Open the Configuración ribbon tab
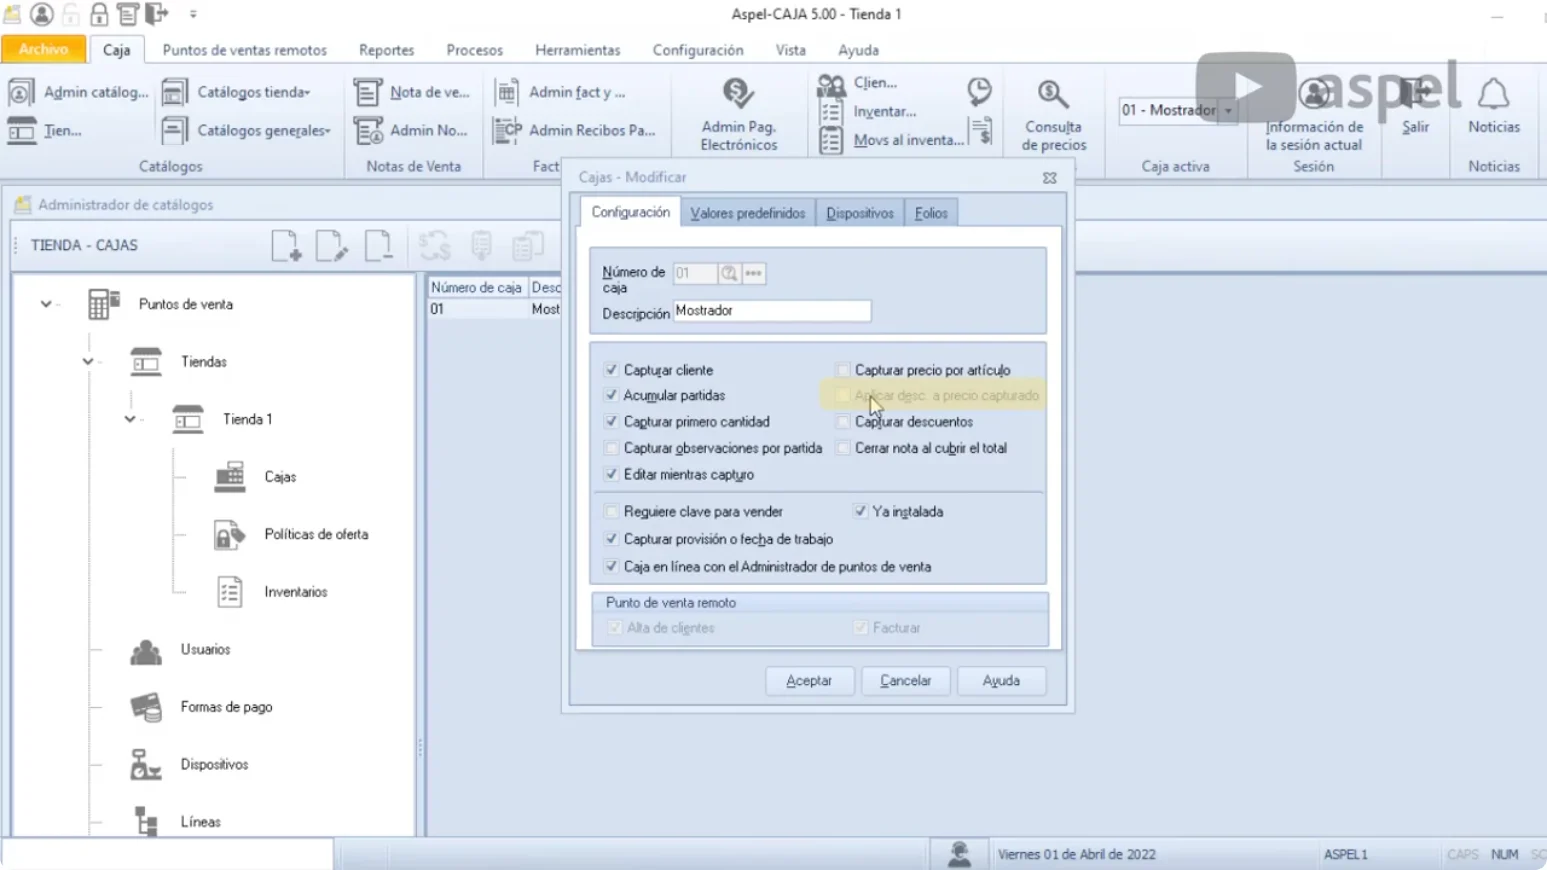 [698, 50]
